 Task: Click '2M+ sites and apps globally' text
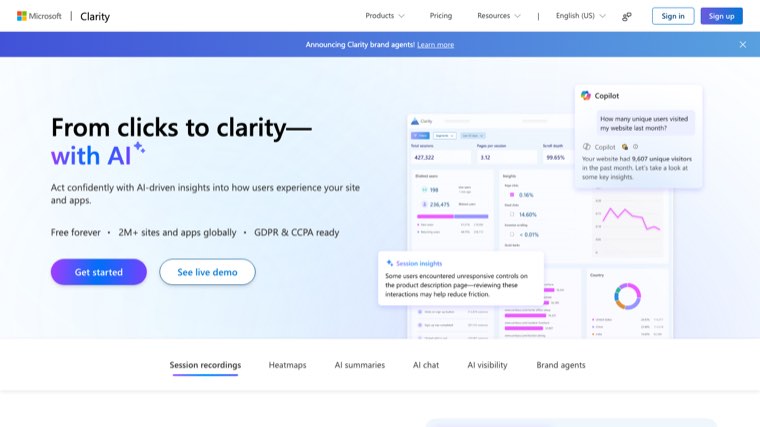177,233
